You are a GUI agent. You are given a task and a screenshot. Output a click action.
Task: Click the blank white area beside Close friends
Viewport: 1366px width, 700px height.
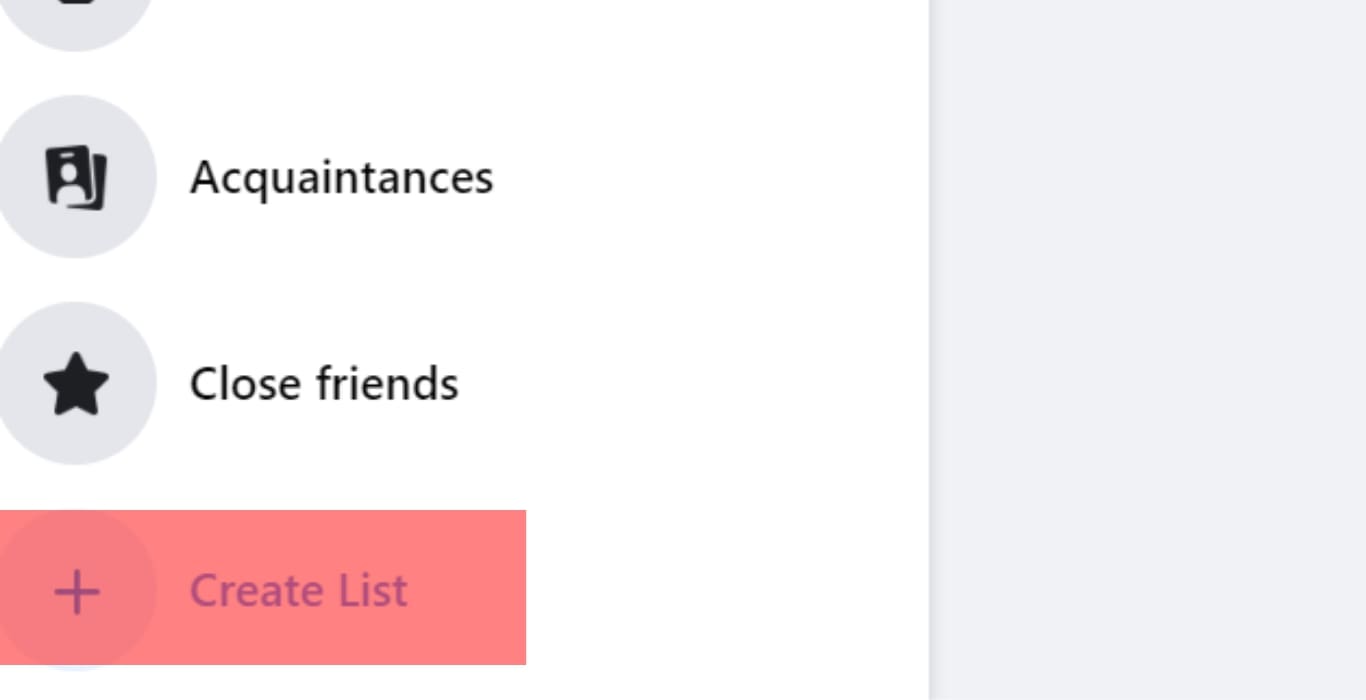pos(700,384)
